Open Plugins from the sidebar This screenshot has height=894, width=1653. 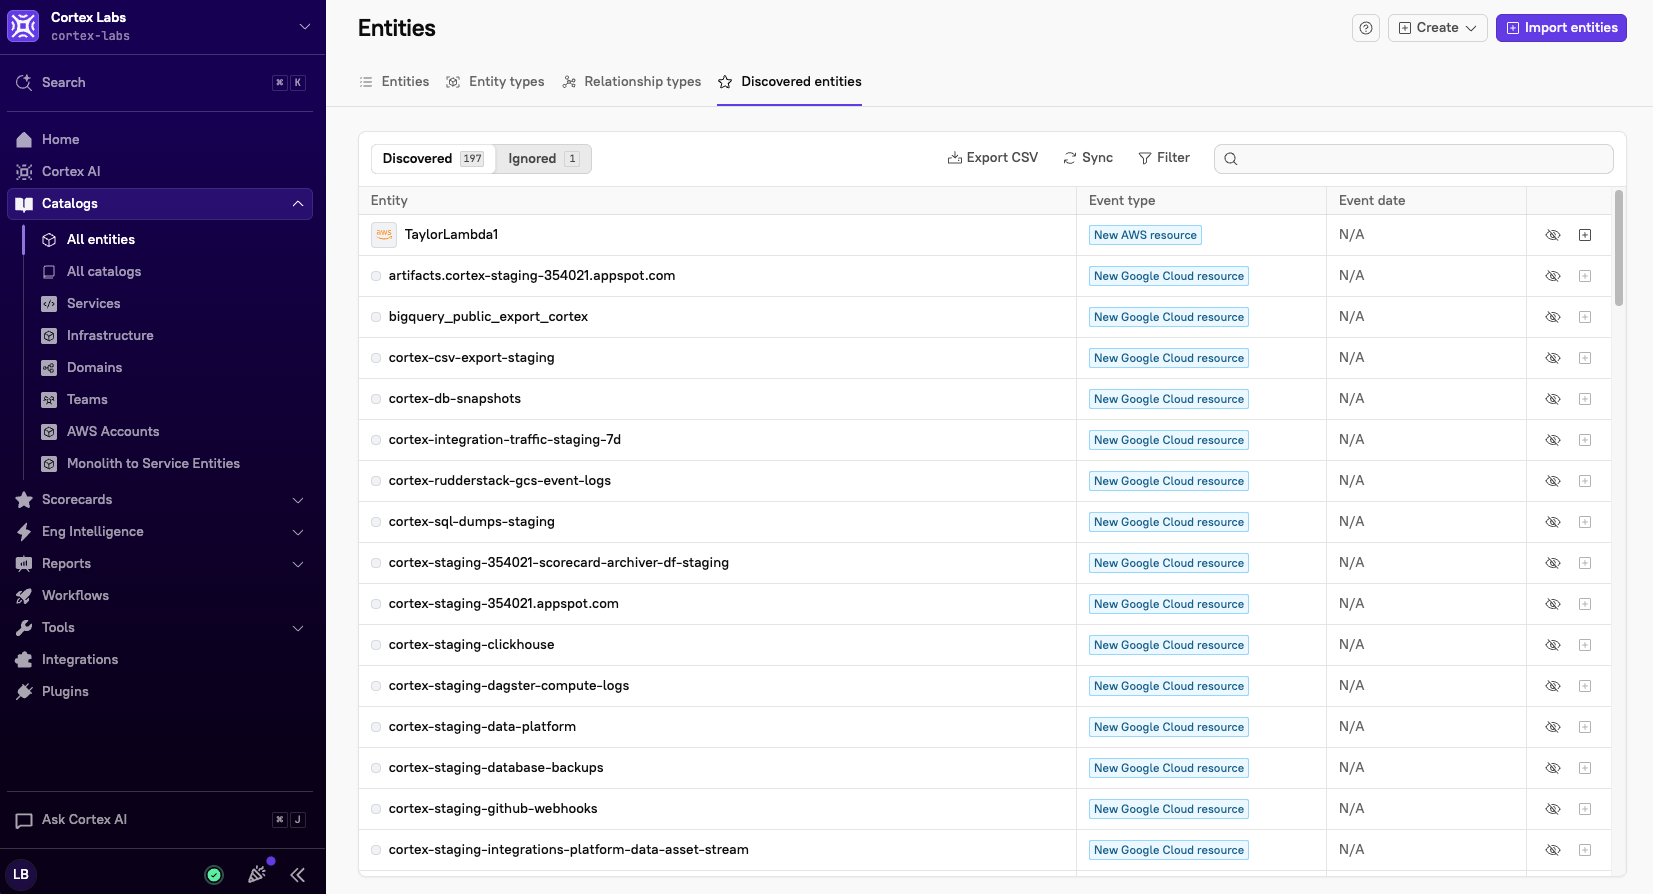(65, 692)
